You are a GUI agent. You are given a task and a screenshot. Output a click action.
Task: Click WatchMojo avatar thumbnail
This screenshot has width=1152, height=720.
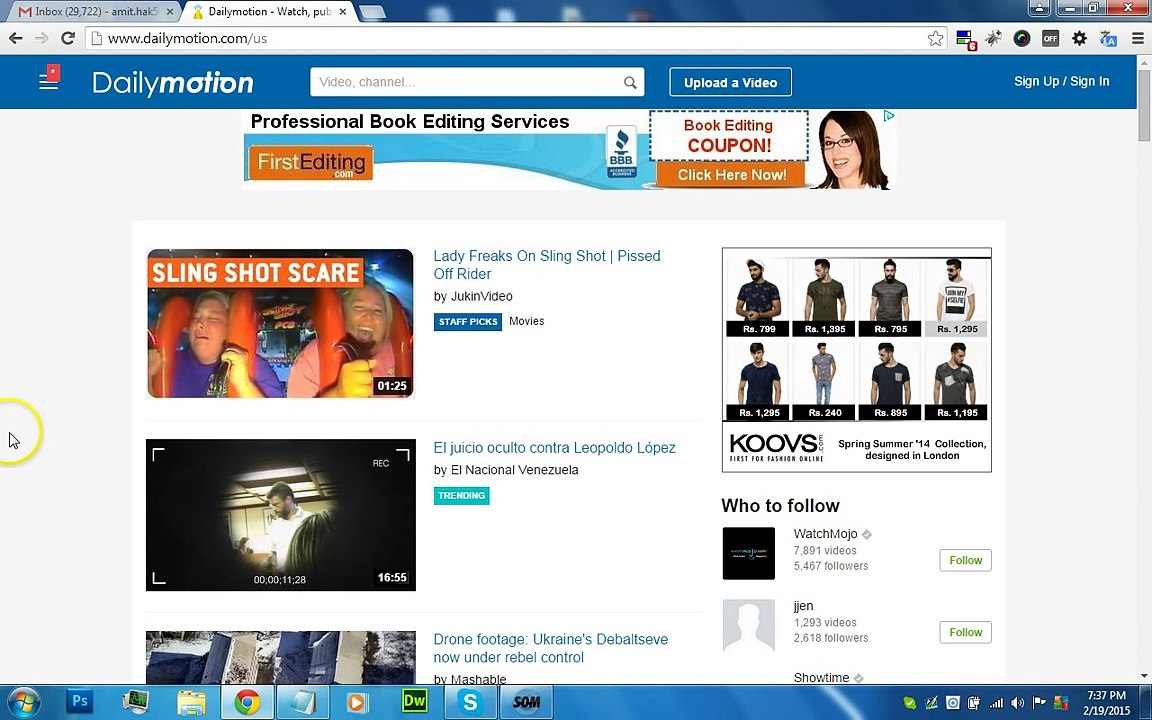(749, 553)
